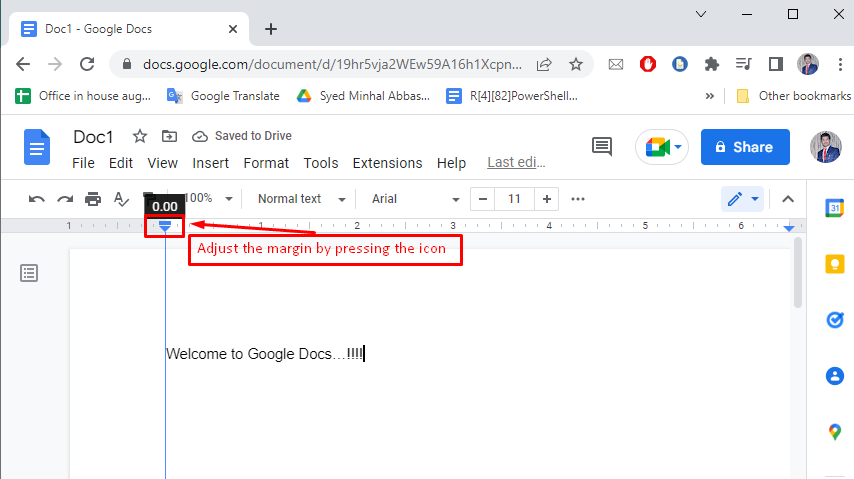The width and height of the screenshot is (854, 479).
Task: Open Last edit version history link
Action: [516, 162]
